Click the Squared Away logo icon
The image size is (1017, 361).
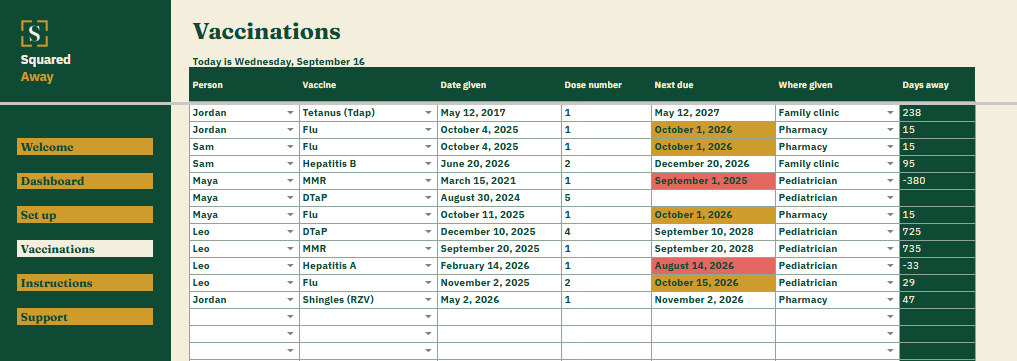pyautogui.click(x=34, y=34)
